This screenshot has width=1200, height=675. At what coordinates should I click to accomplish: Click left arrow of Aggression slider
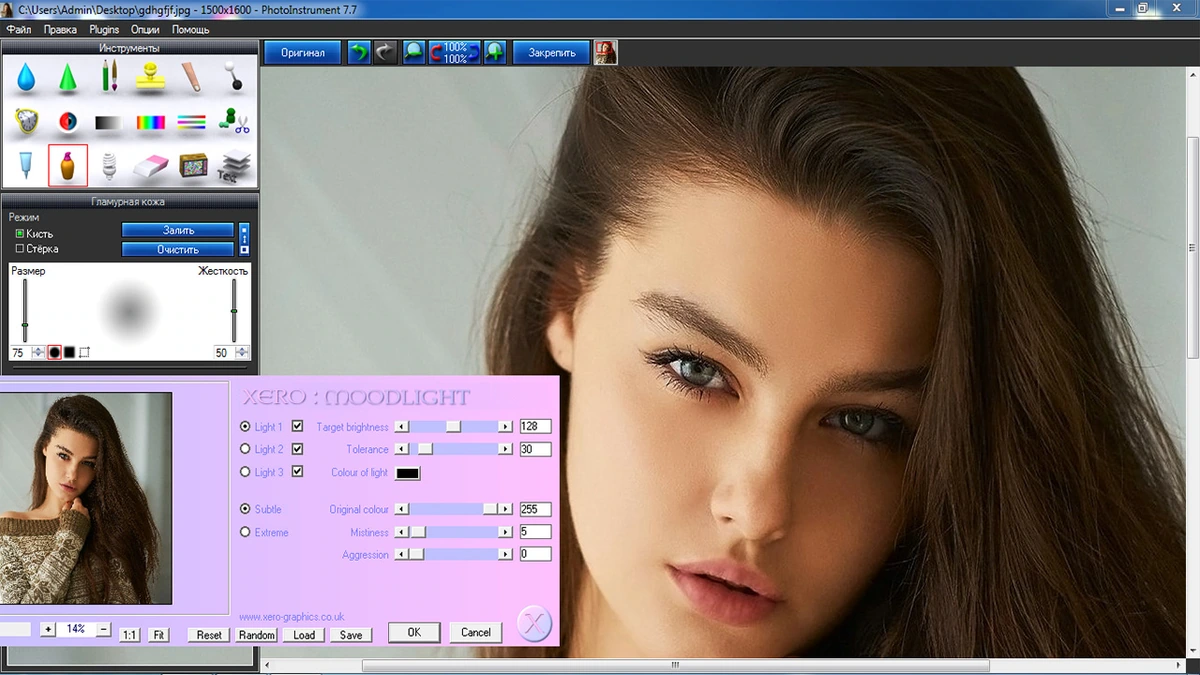pyautogui.click(x=402, y=554)
